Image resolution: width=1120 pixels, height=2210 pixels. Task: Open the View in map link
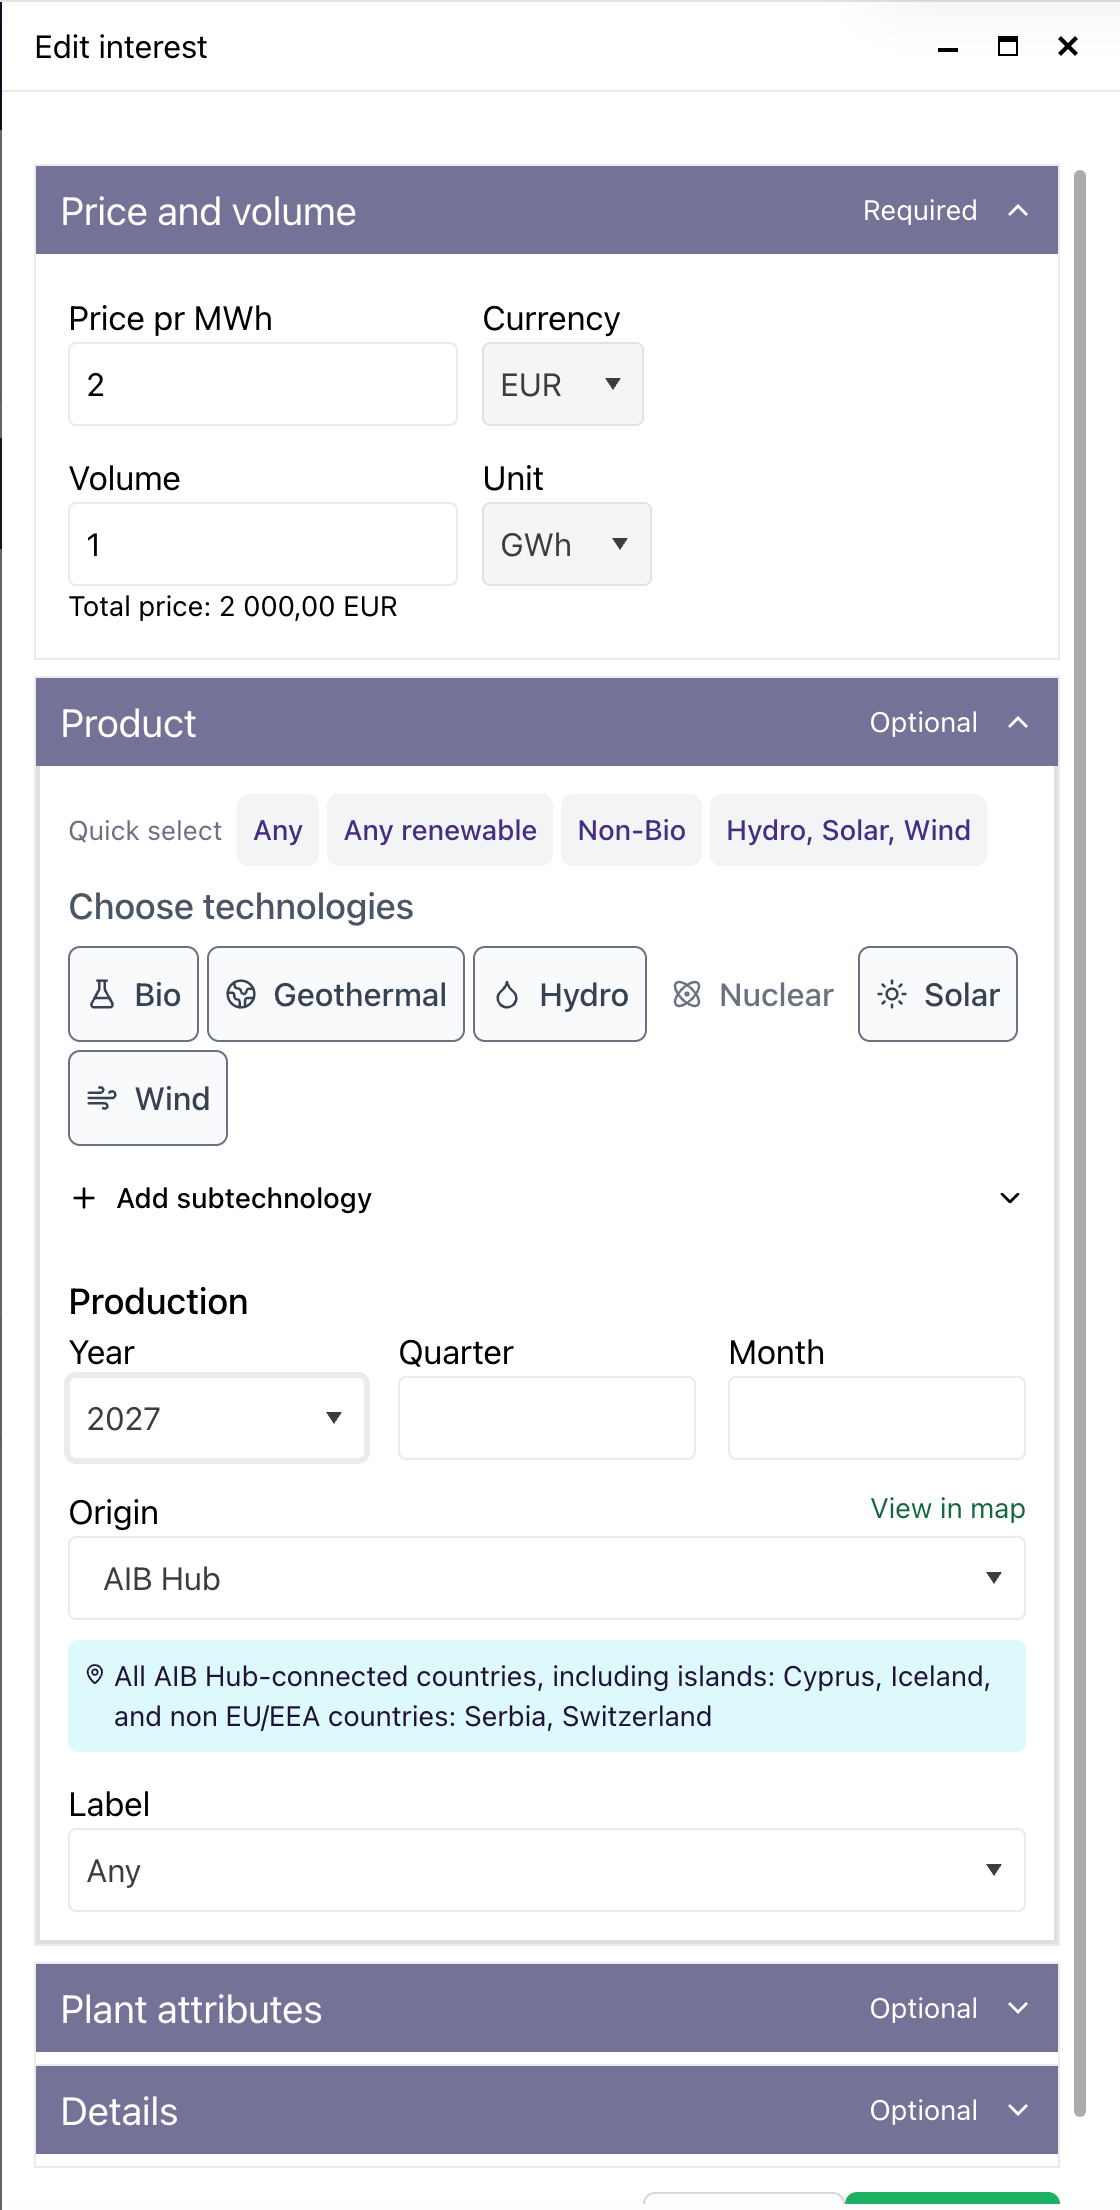(x=947, y=1508)
